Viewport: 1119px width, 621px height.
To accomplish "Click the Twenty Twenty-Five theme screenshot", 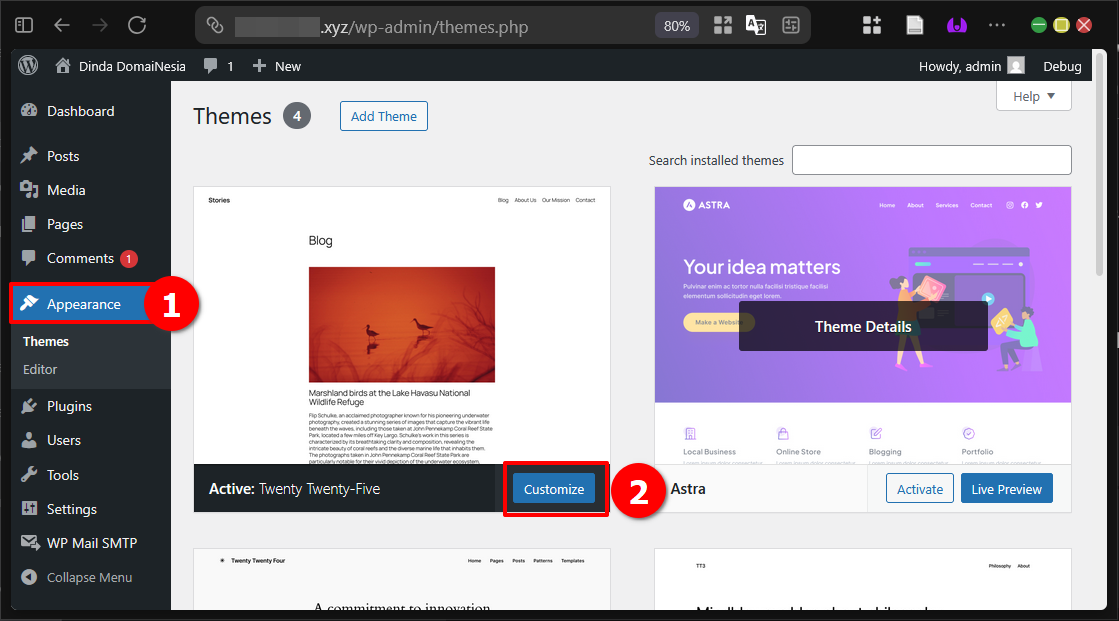I will [x=402, y=325].
